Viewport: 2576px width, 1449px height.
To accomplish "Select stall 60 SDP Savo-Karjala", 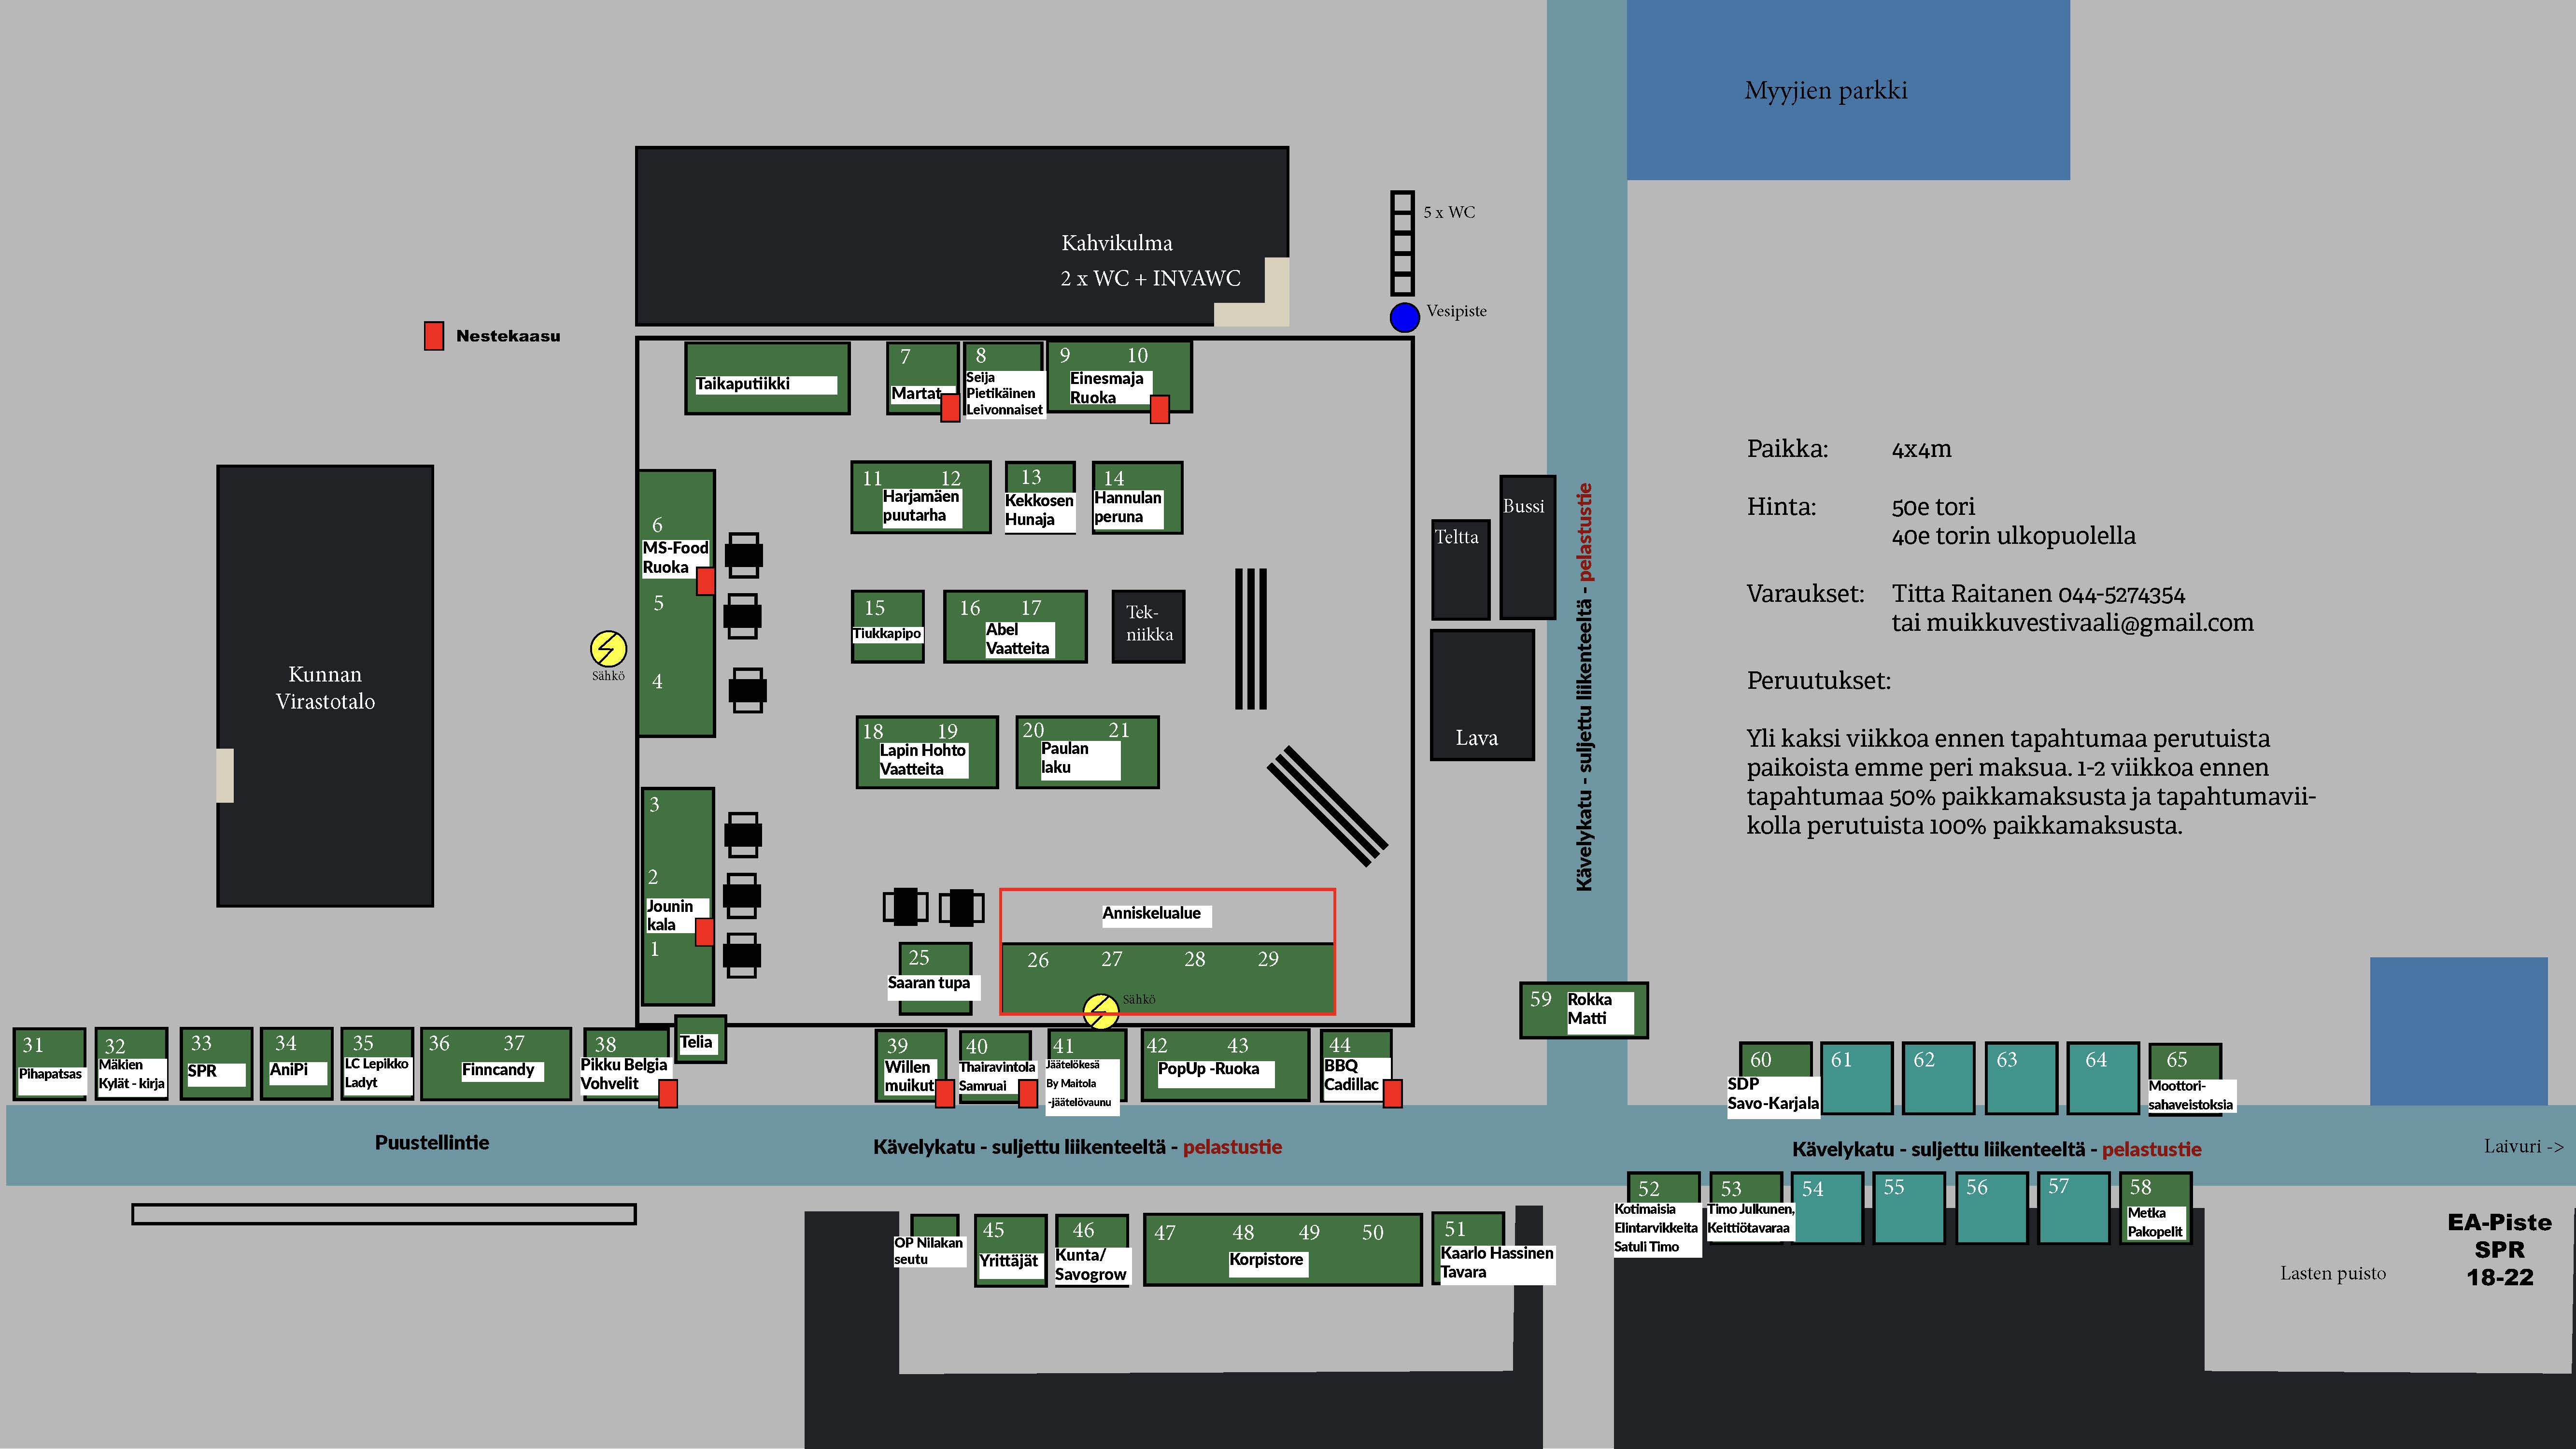I will click(1773, 1079).
